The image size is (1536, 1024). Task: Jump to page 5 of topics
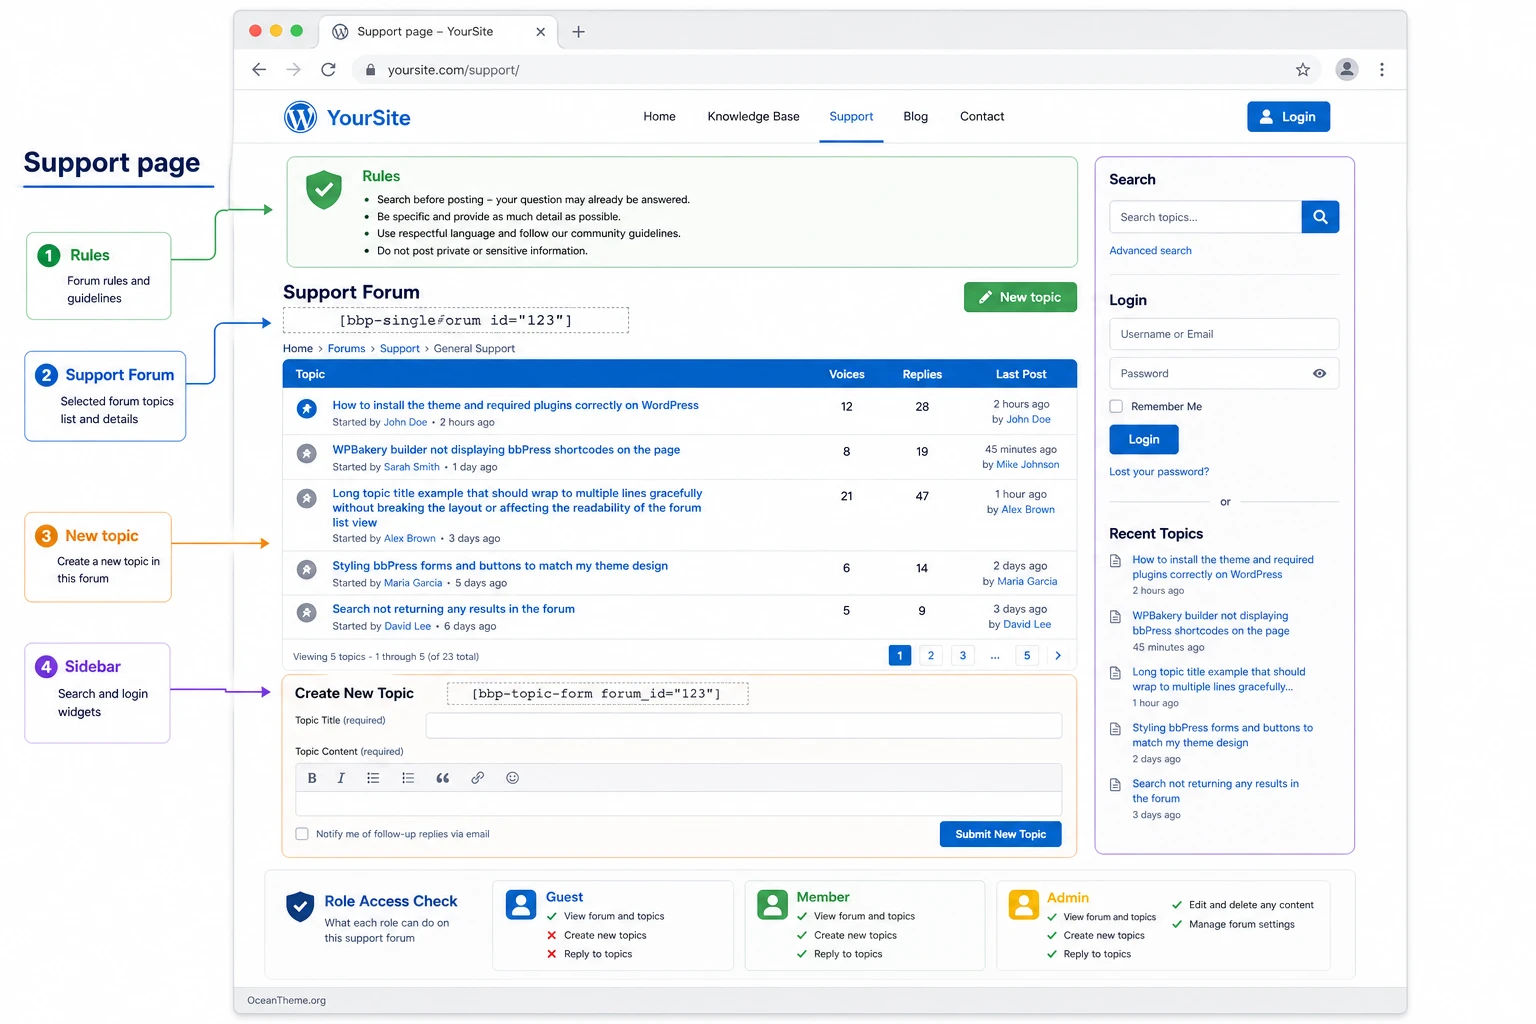pyautogui.click(x=1027, y=656)
